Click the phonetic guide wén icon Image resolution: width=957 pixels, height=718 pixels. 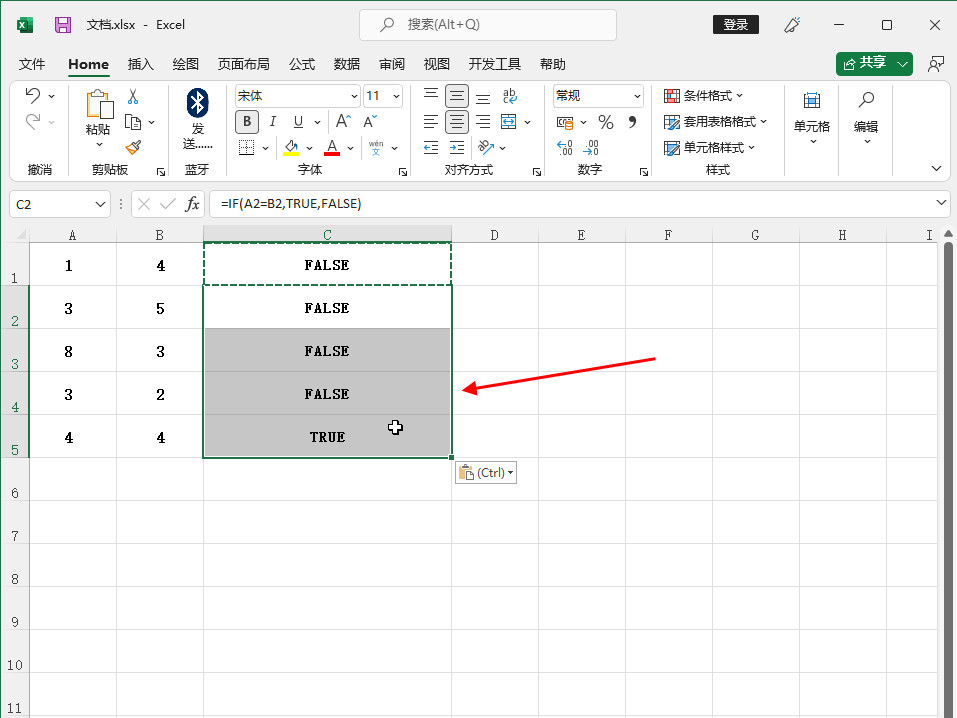tap(376, 148)
